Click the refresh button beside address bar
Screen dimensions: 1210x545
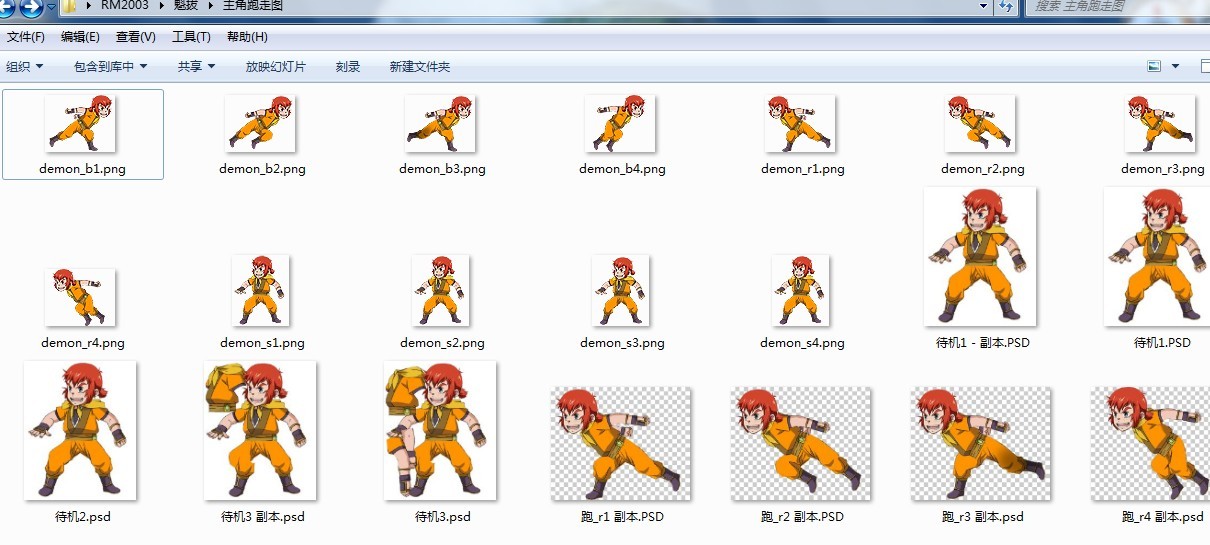pos(1006,6)
